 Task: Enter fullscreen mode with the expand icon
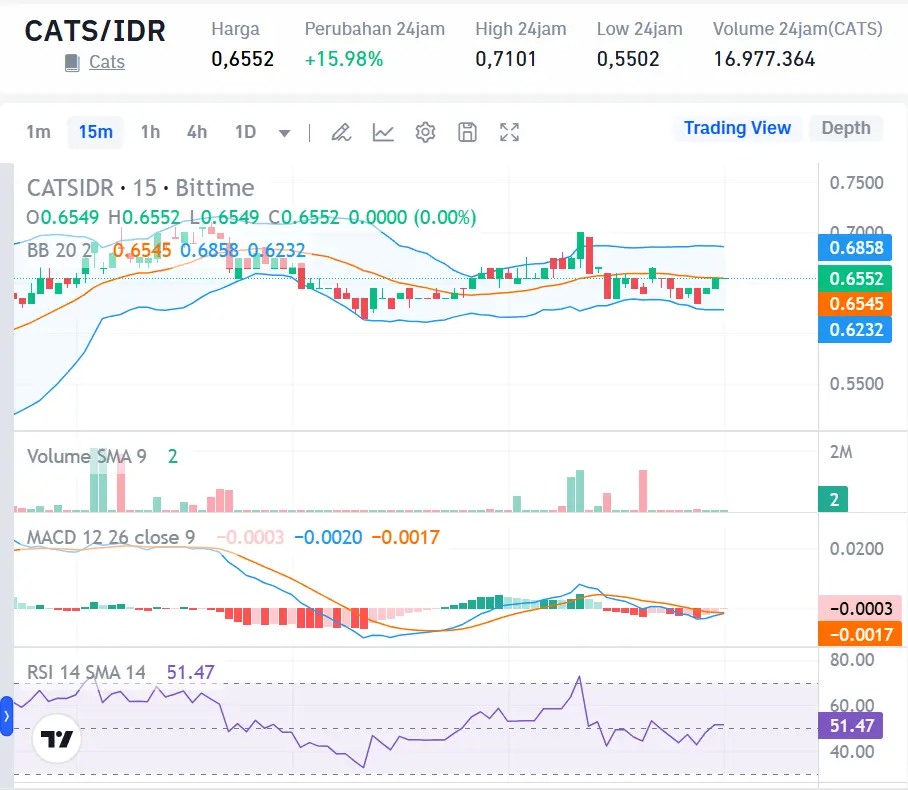click(509, 131)
